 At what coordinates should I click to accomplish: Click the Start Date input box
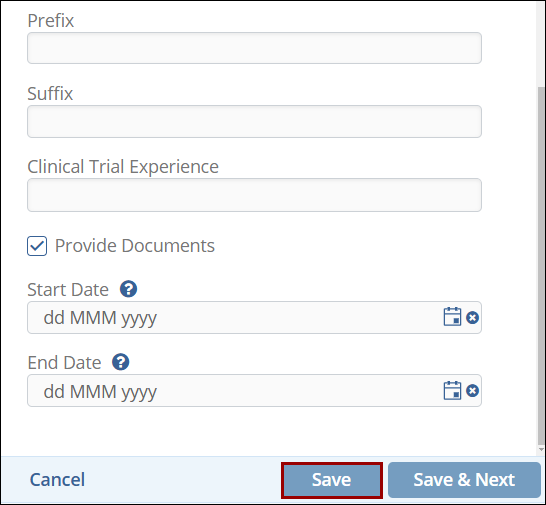pyautogui.click(x=254, y=318)
